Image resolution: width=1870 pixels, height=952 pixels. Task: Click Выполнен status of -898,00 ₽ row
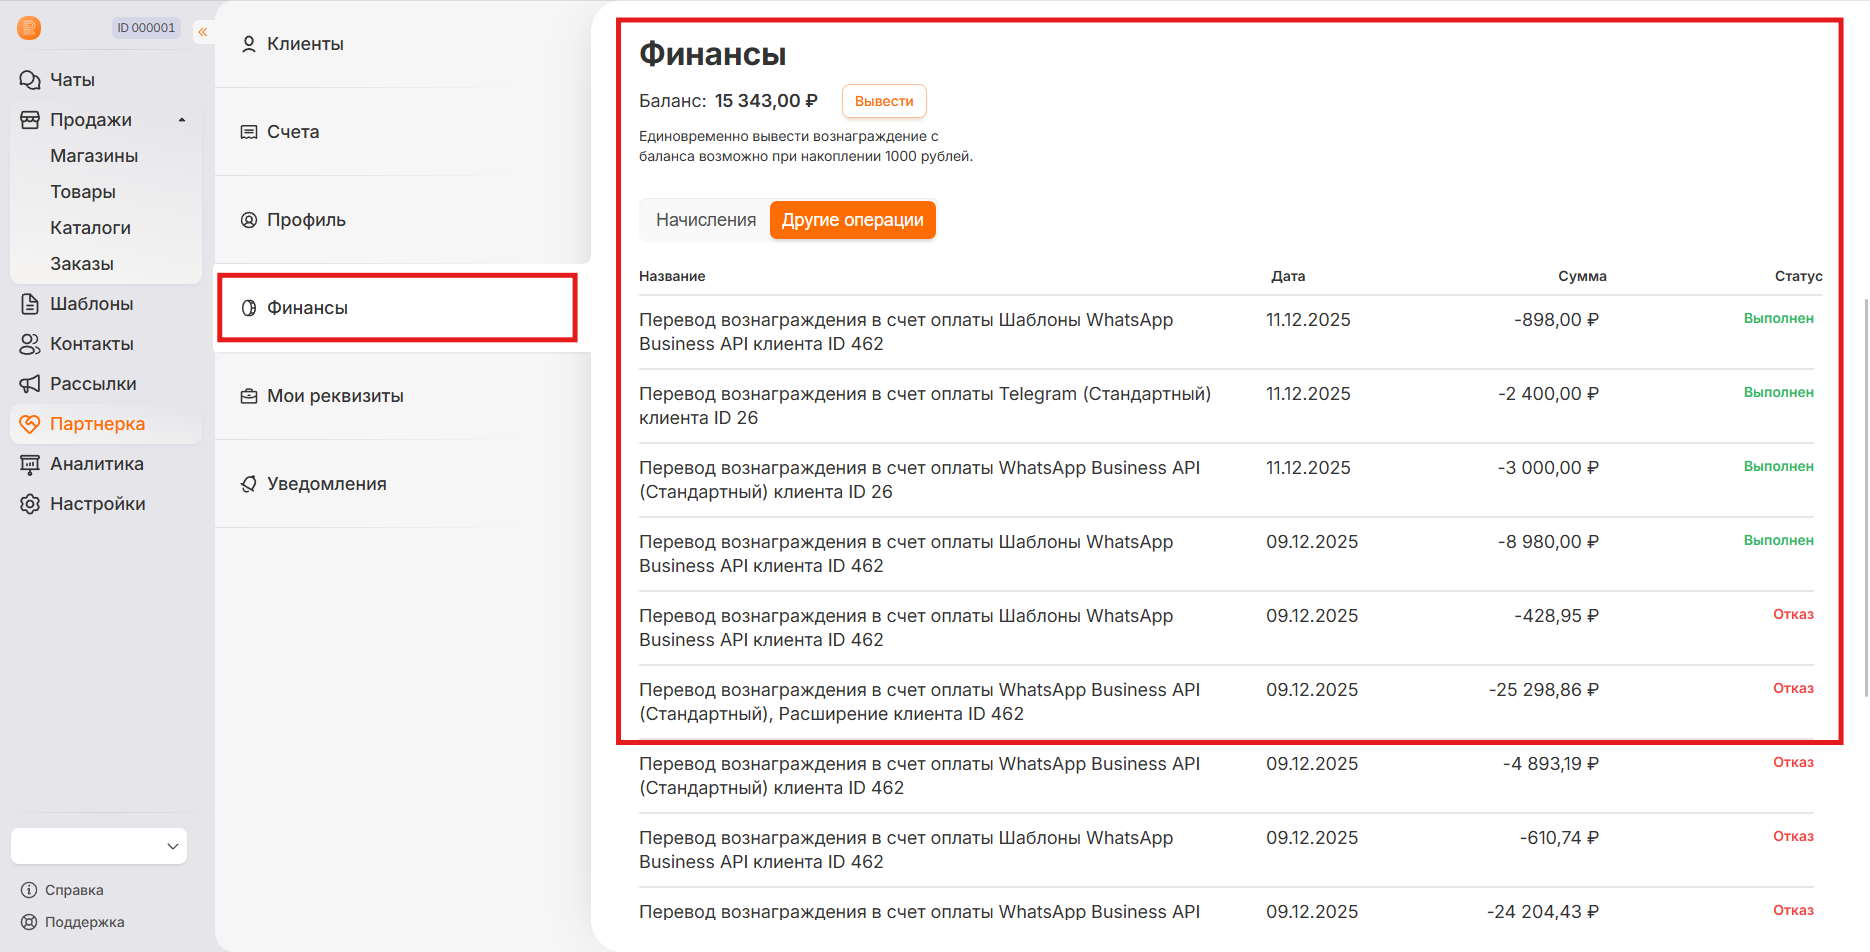click(1778, 318)
